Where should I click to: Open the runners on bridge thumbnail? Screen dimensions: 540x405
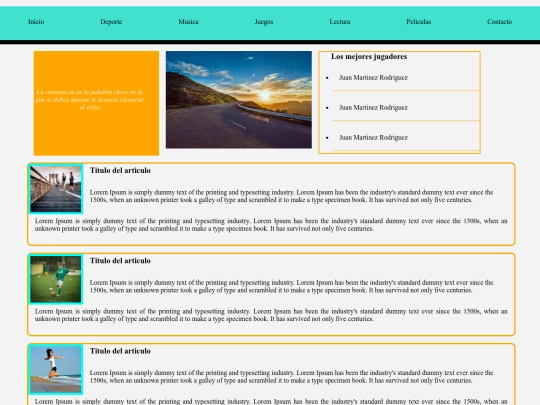pyautogui.click(x=56, y=189)
